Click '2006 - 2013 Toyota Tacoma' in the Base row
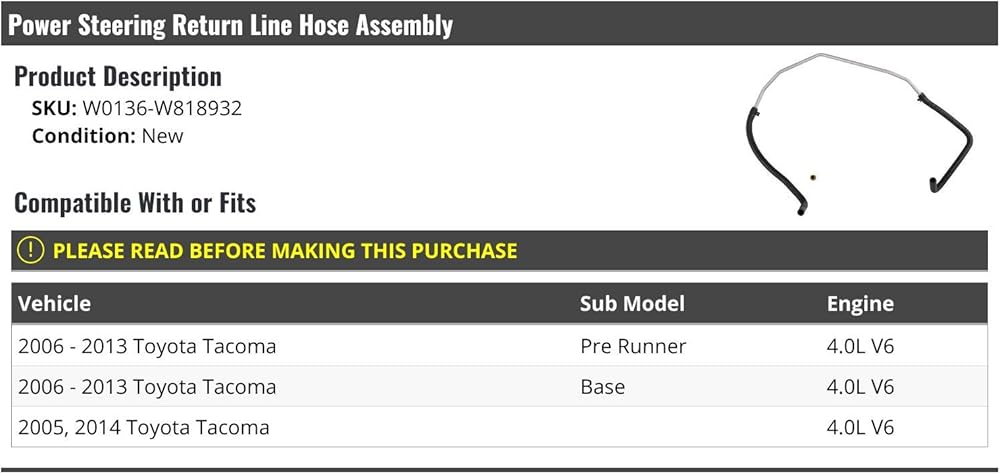 (x=147, y=387)
